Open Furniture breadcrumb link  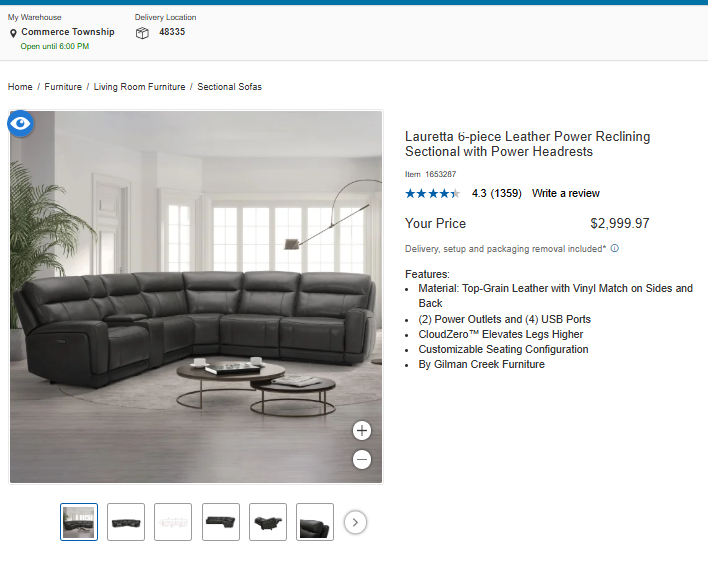coord(63,87)
